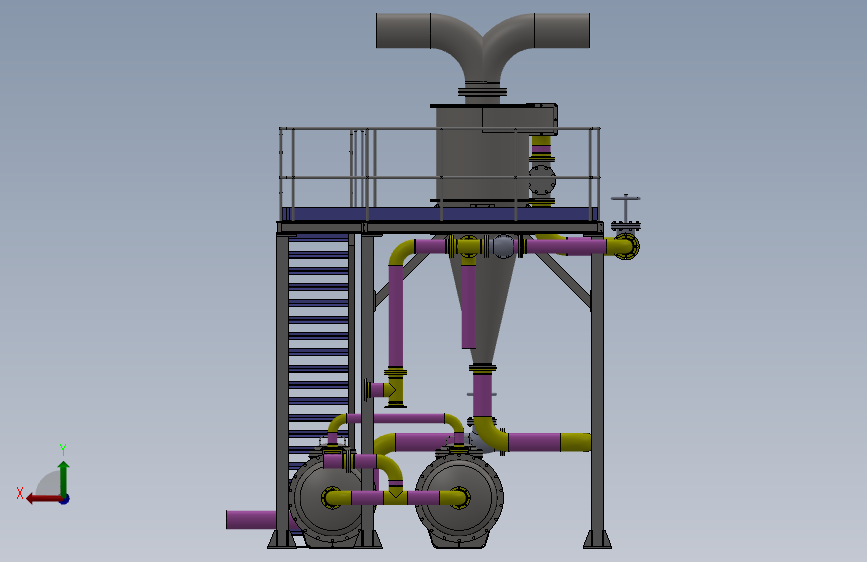
Task: Click the red X axis arrow of triad
Action: [x=43, y=499]
